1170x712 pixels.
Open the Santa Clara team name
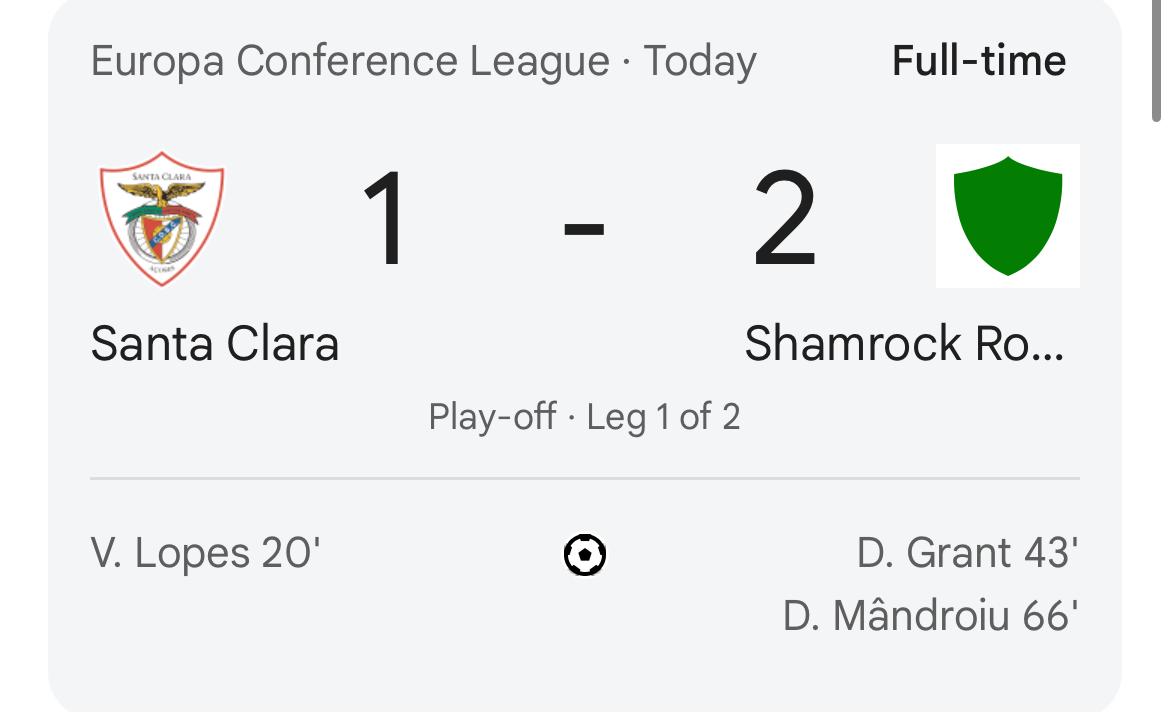click(215, 344)
